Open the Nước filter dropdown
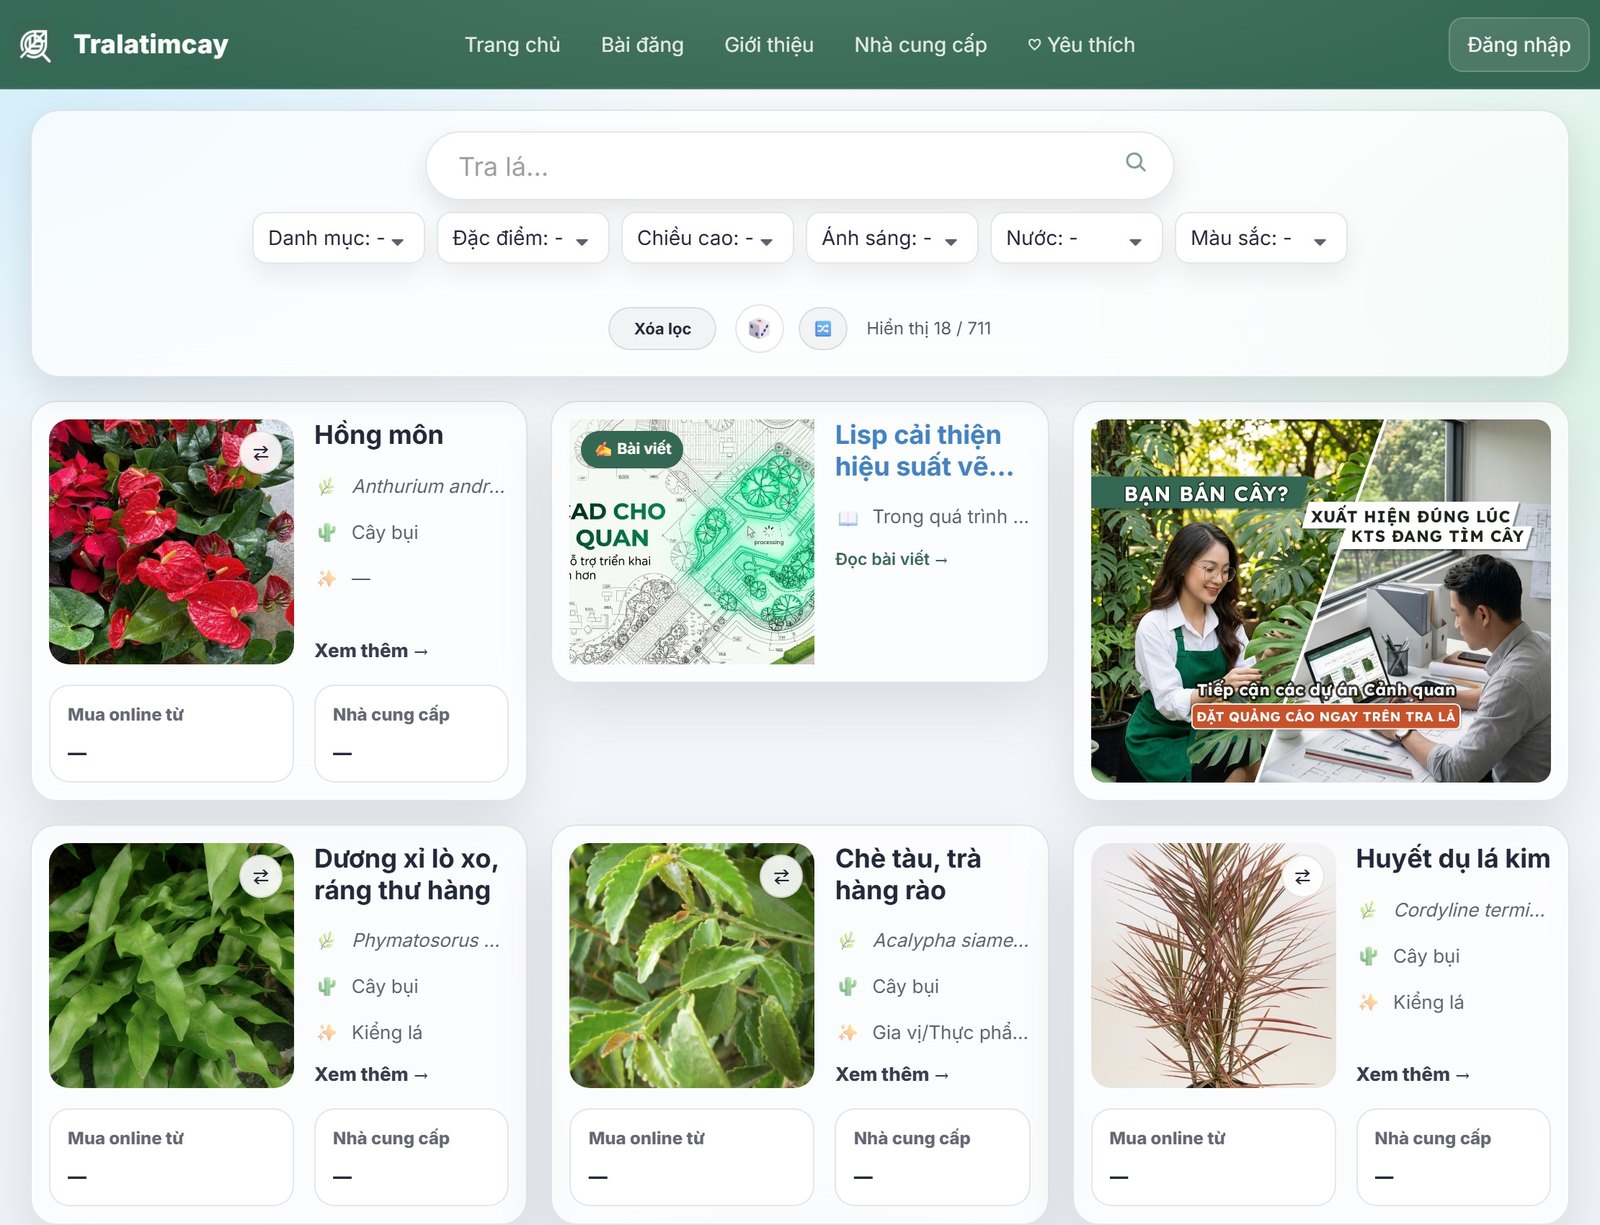Viewport: 1600px width, 1225px height. tap(1076, 238)
